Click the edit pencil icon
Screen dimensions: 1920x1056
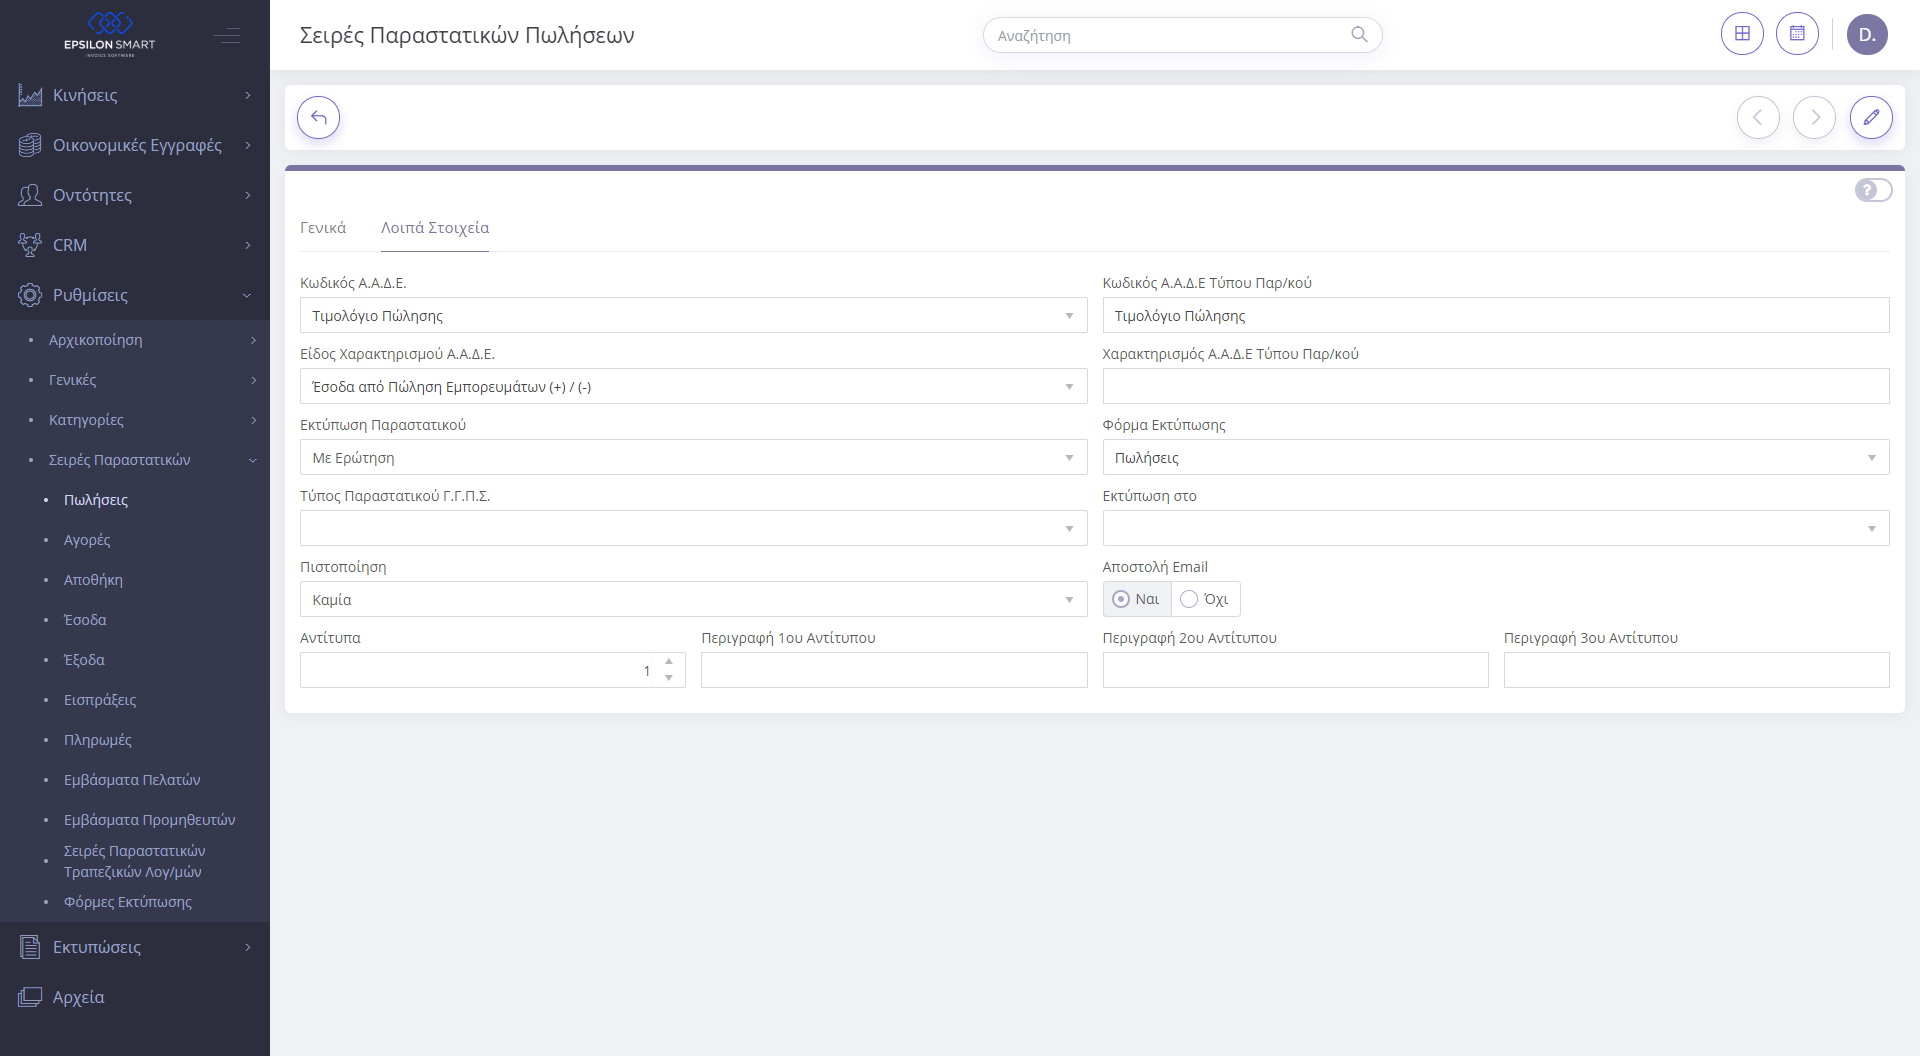click(1870, 118)
